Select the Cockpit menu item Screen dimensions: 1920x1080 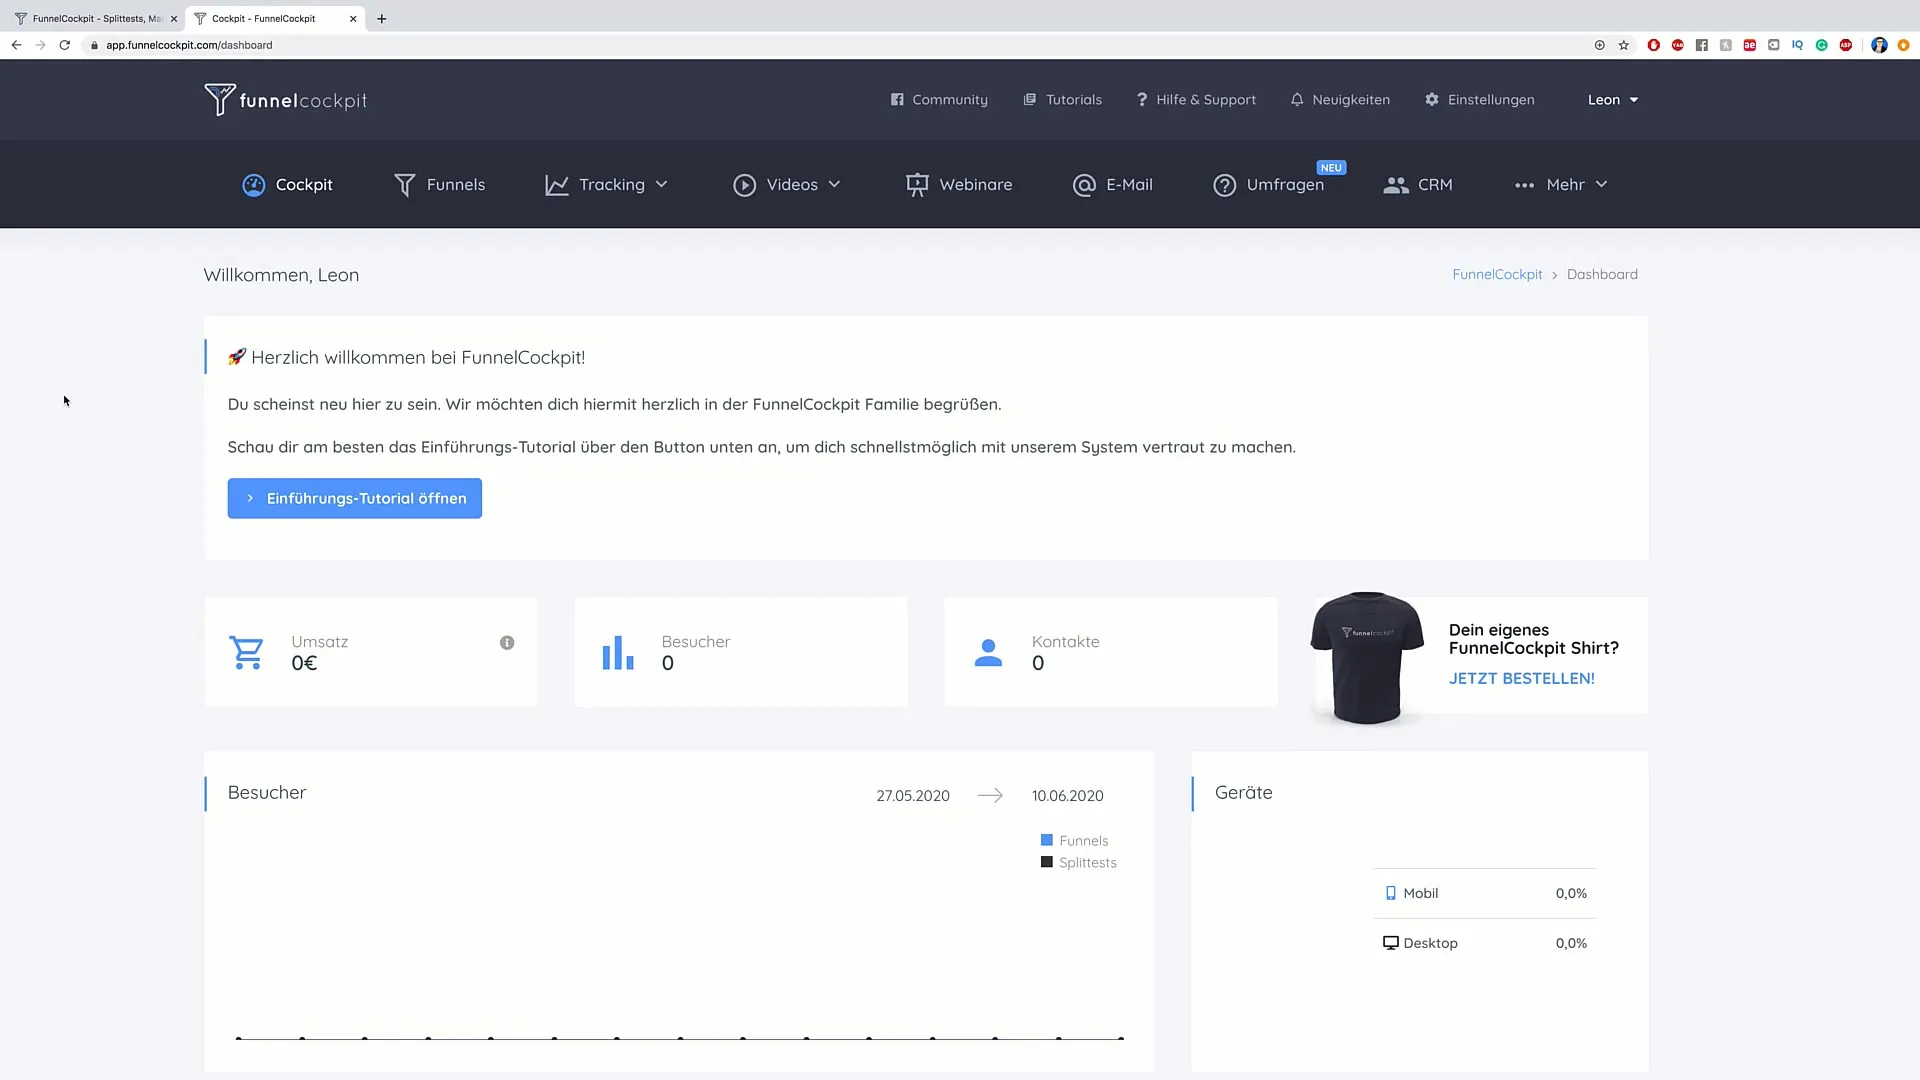click(288, 185)
